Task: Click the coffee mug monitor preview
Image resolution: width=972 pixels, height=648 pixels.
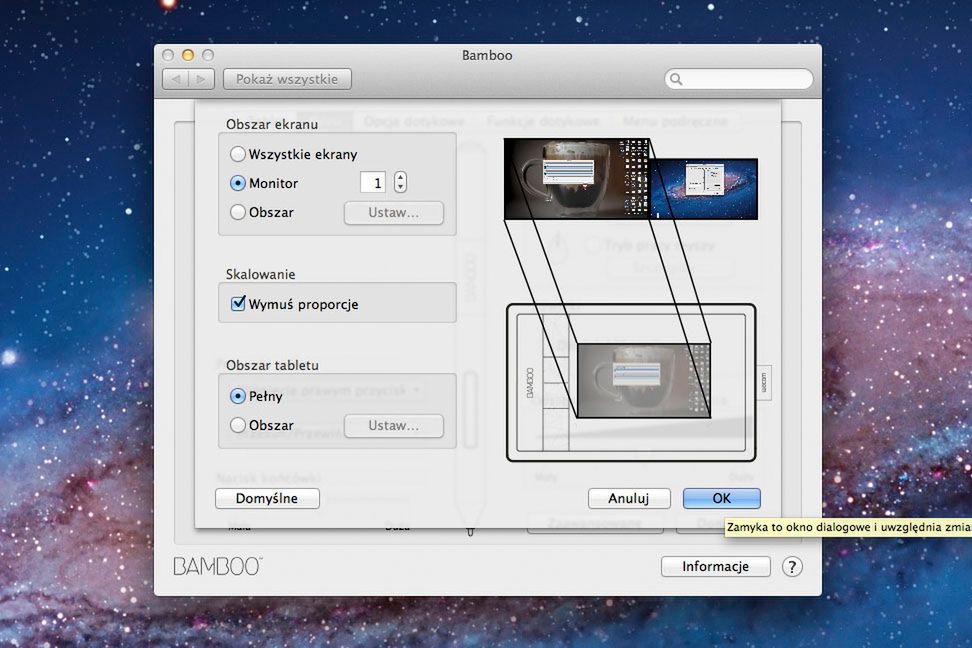Action: tap(577, 179)
